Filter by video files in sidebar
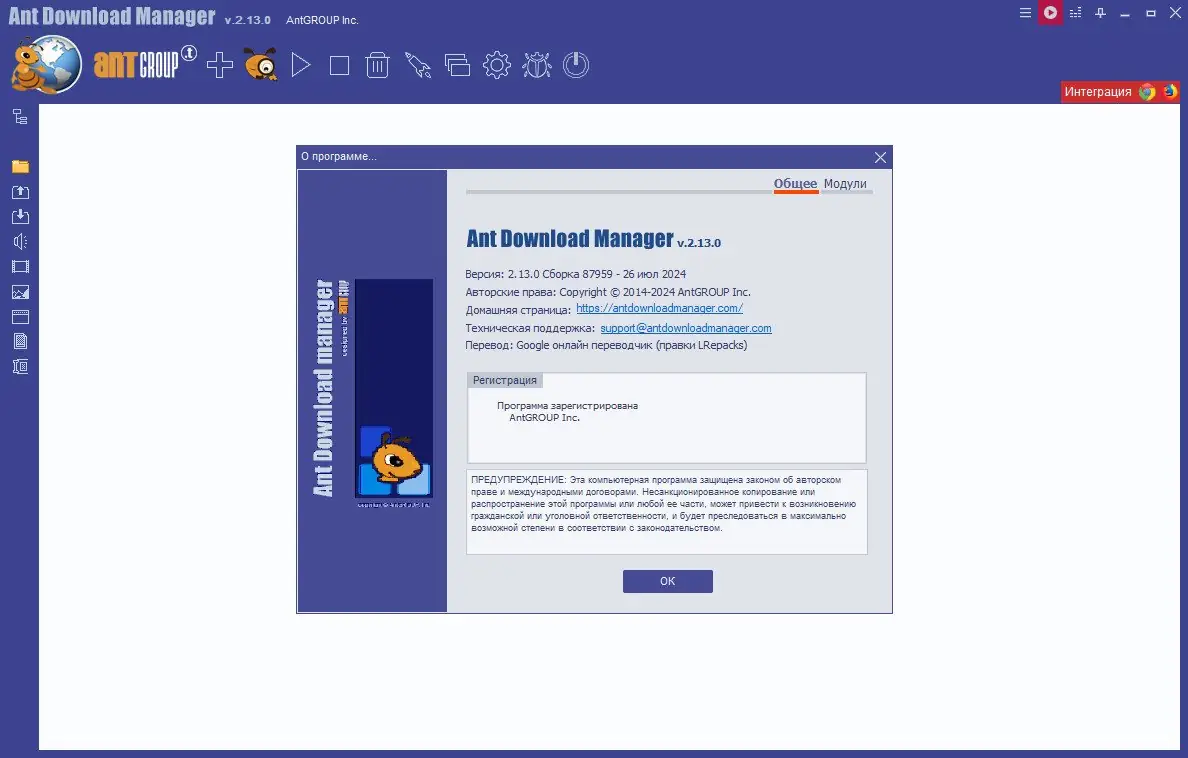 [20, 267]
